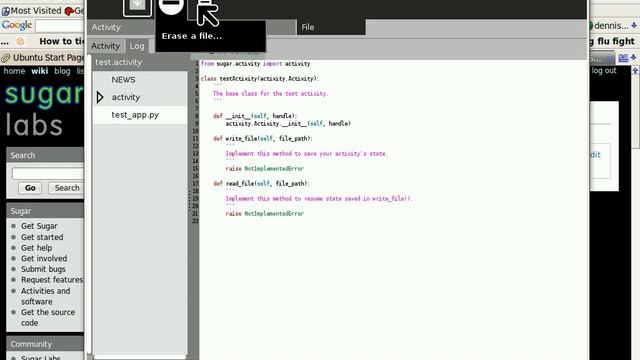
Task: Select the activity folder row
Action: pyautogui.click(x=140, y=97)
